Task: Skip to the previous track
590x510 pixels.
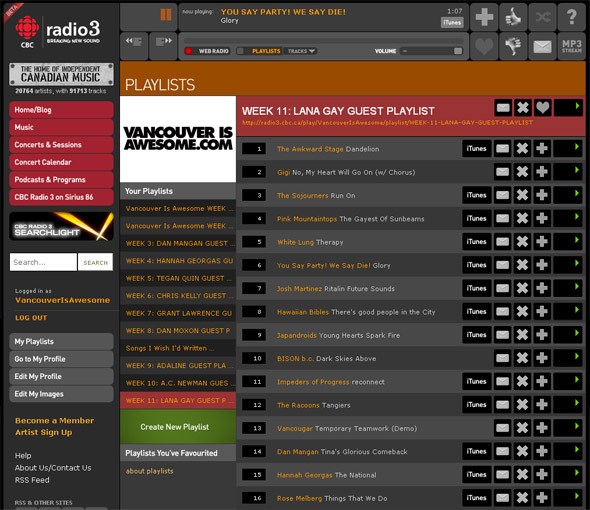Action: click(134, 45)
